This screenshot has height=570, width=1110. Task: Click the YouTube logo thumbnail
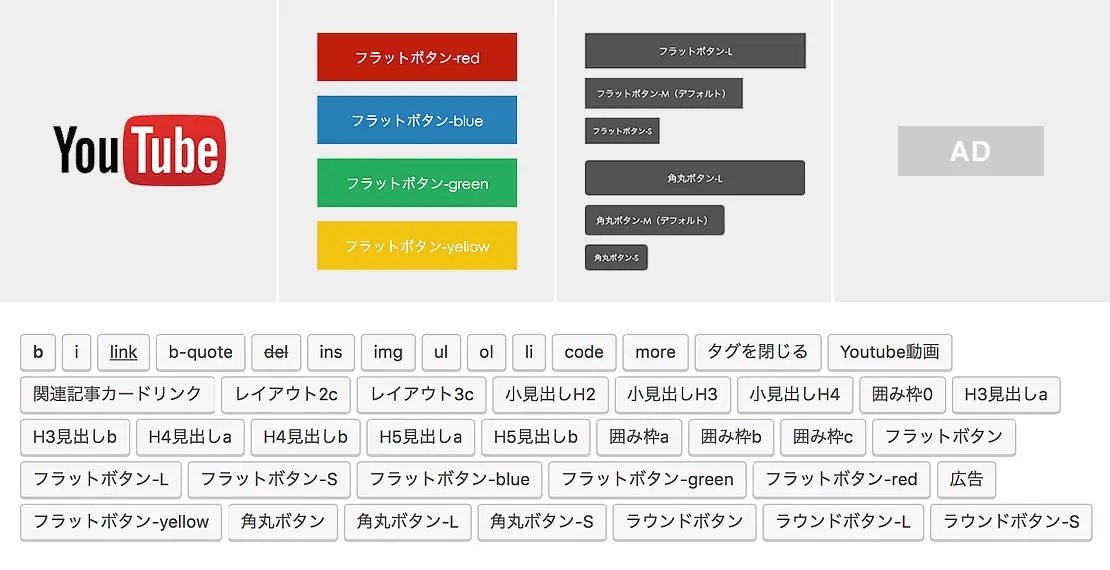tap(139, 150)
